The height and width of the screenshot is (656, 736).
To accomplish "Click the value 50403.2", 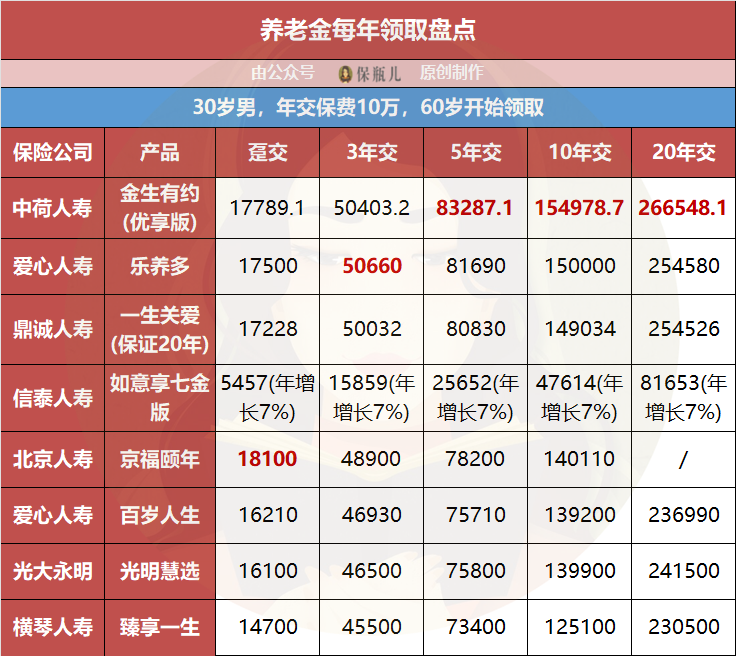I will point(372,208).
